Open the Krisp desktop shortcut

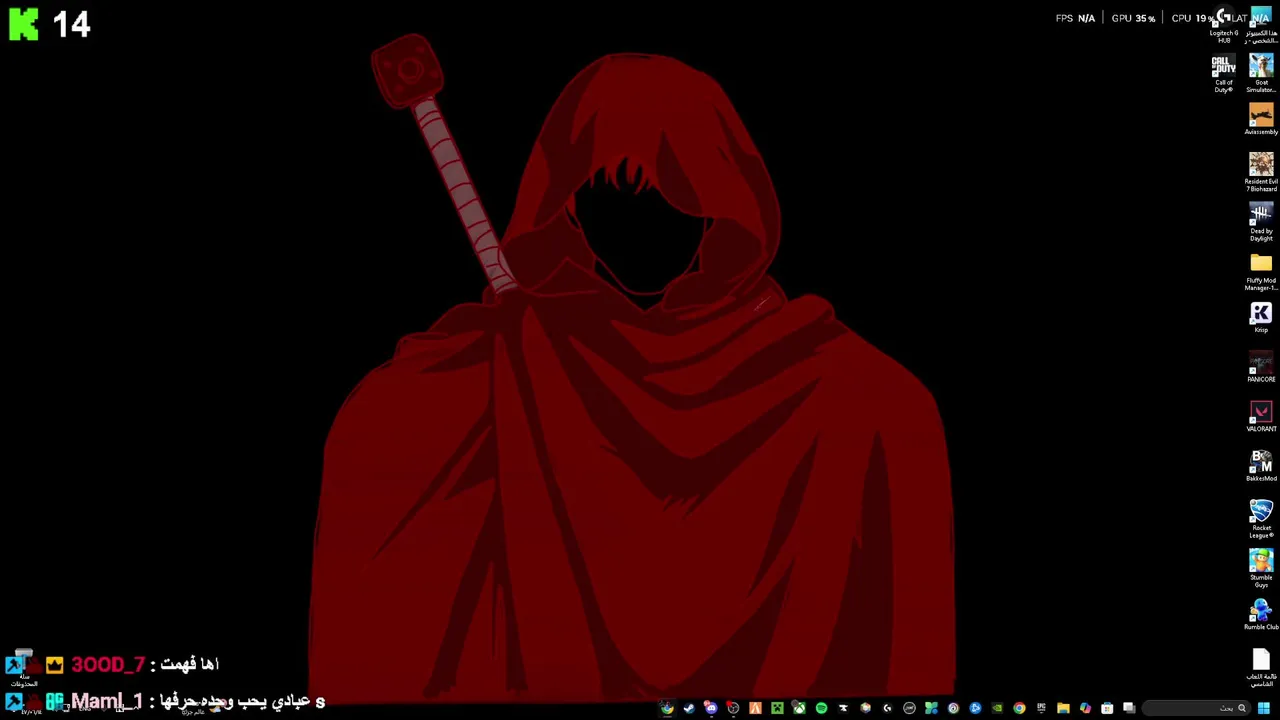tap(1261, 317)
